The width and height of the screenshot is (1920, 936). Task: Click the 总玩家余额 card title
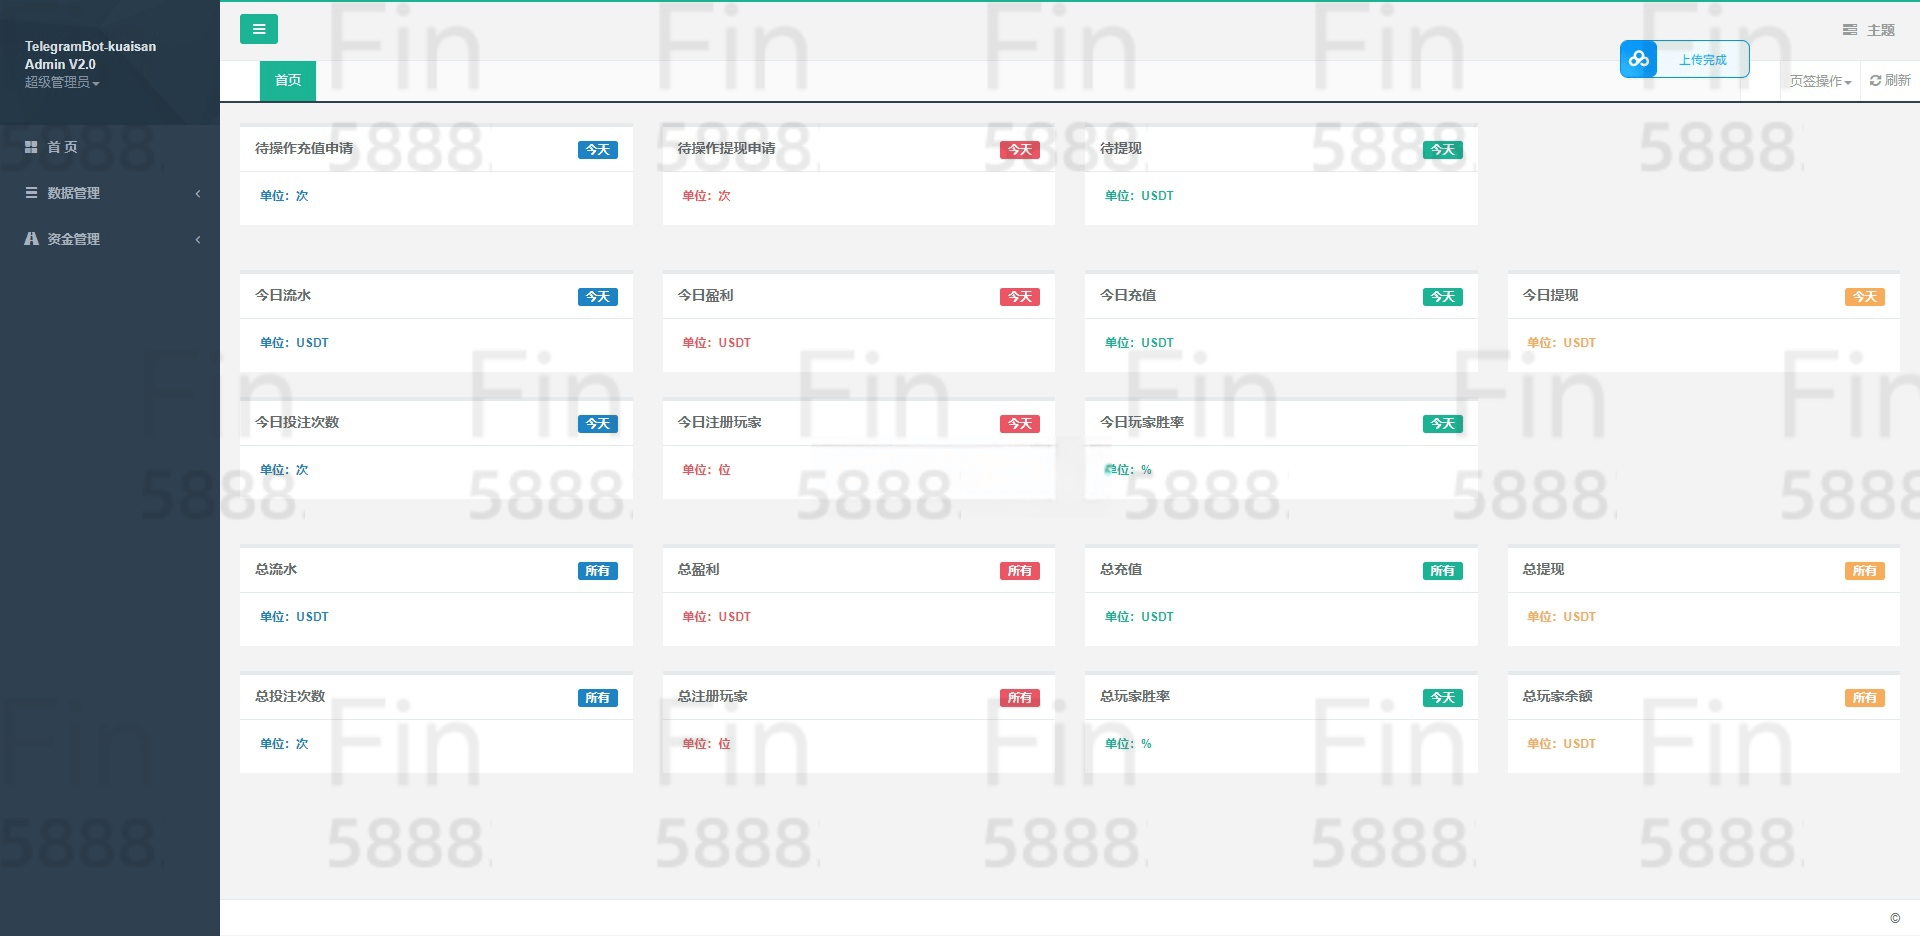1557,696
